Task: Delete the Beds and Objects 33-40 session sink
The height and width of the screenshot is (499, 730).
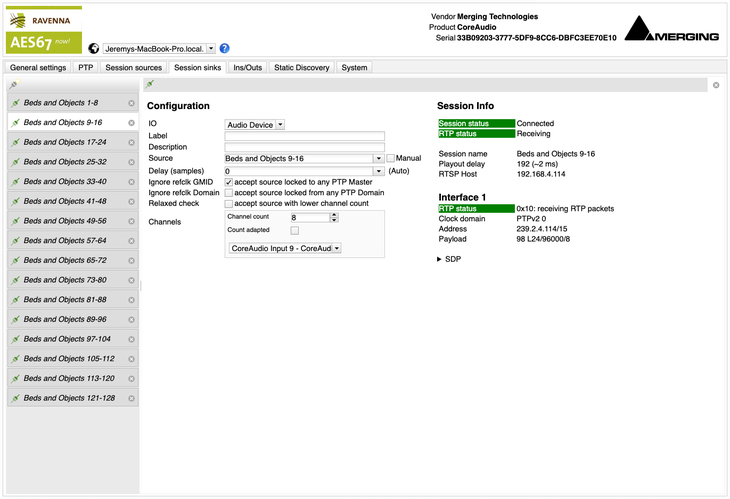Action: pyautogui.click(x=131, y=181)
